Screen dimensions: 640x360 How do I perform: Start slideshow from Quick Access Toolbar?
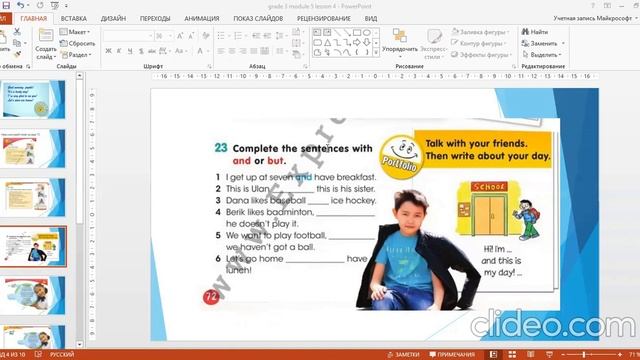point(55,5)
